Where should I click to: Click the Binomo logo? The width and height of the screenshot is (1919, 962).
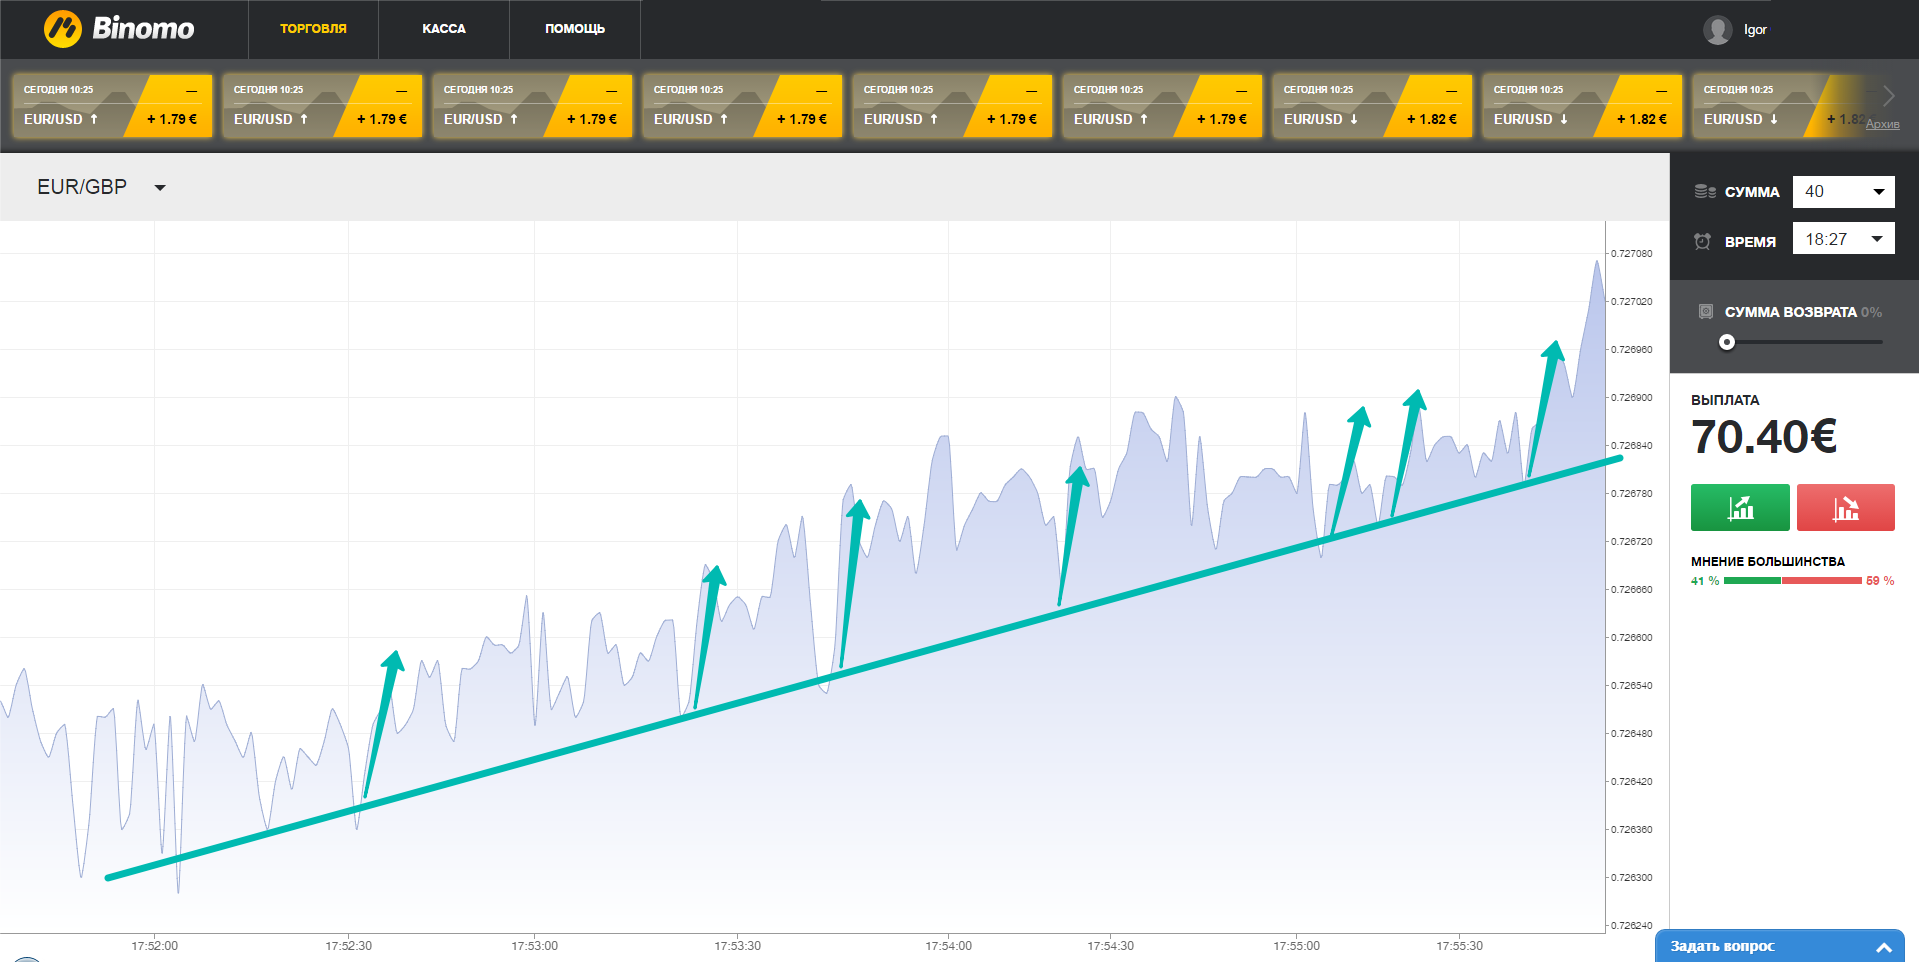coord(119,29)
